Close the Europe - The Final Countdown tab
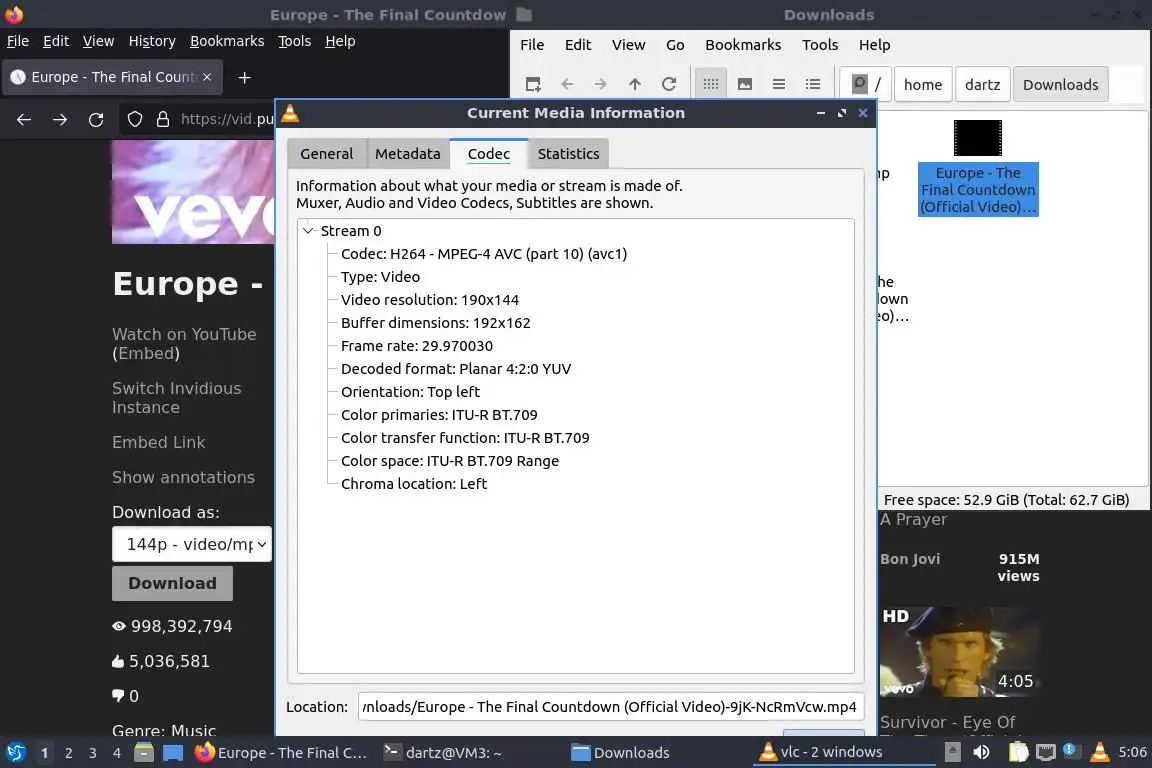Screen dimensions: 1152x768 click(207, 76)
